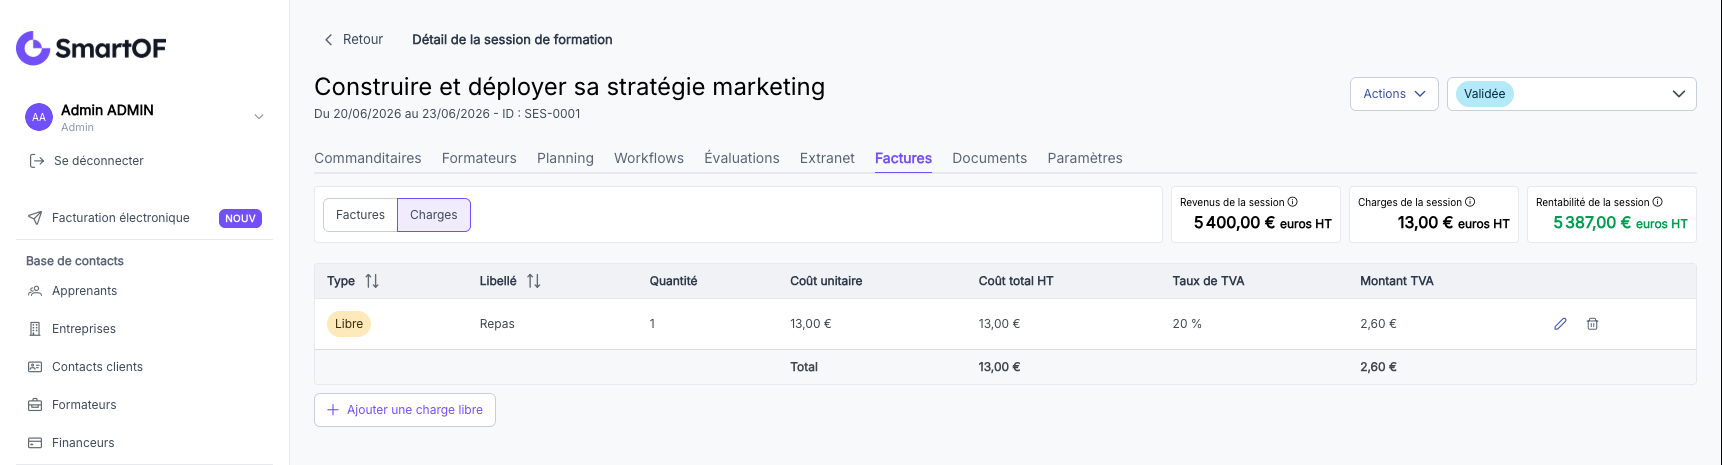Click the session ID SES-0001 text
Screen dimensions: 1722x465
tap(552, 114)
